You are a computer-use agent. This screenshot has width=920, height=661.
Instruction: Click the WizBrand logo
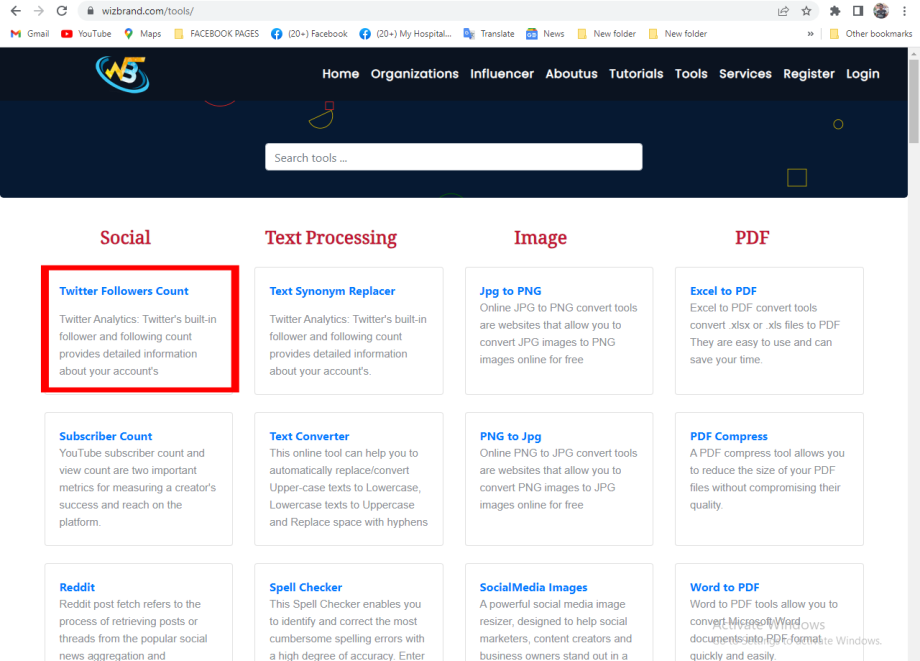click(x=121, y=73)
